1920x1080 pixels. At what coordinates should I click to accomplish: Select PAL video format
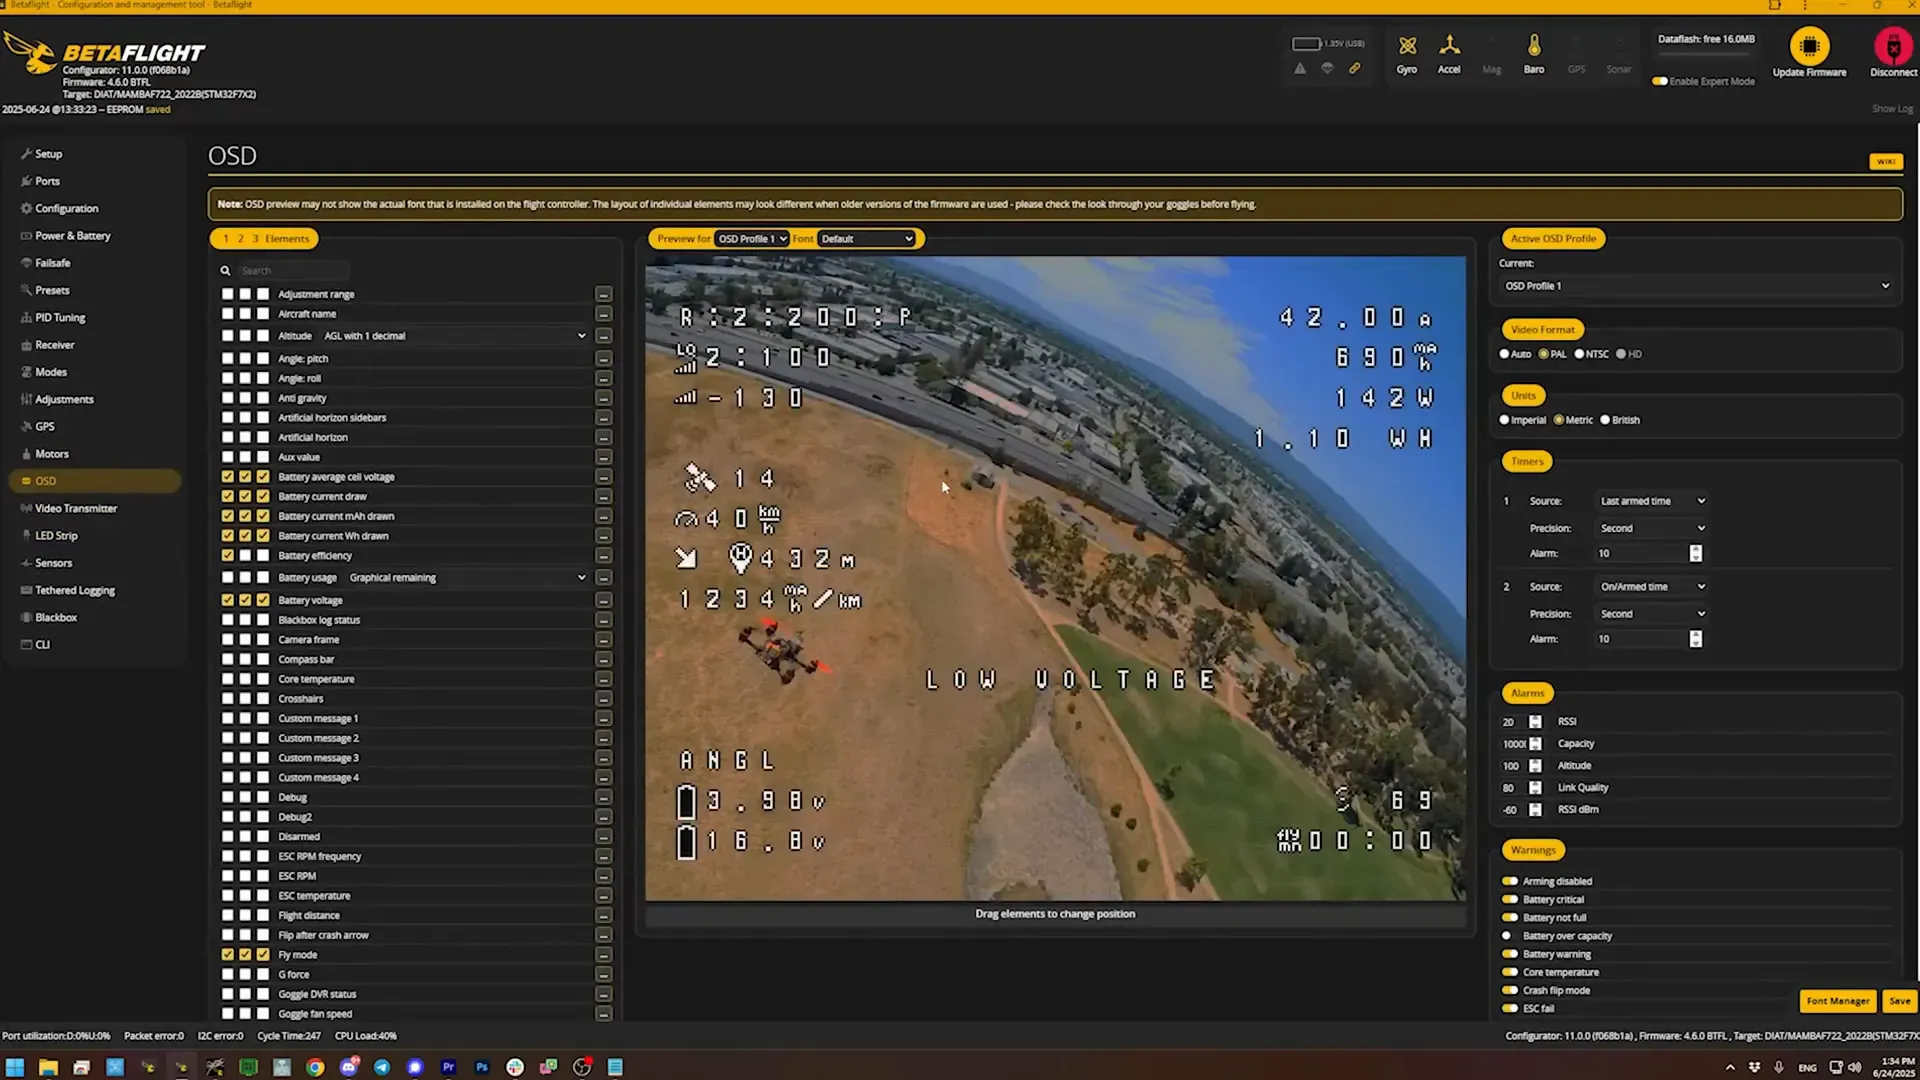click(x=1544, y=354)
